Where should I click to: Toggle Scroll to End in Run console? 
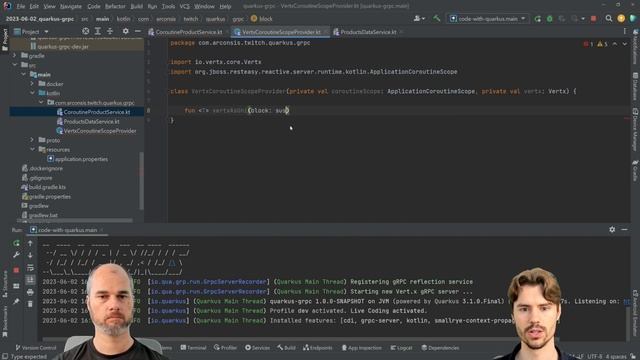pyautogui.click(x=30, y=280)
